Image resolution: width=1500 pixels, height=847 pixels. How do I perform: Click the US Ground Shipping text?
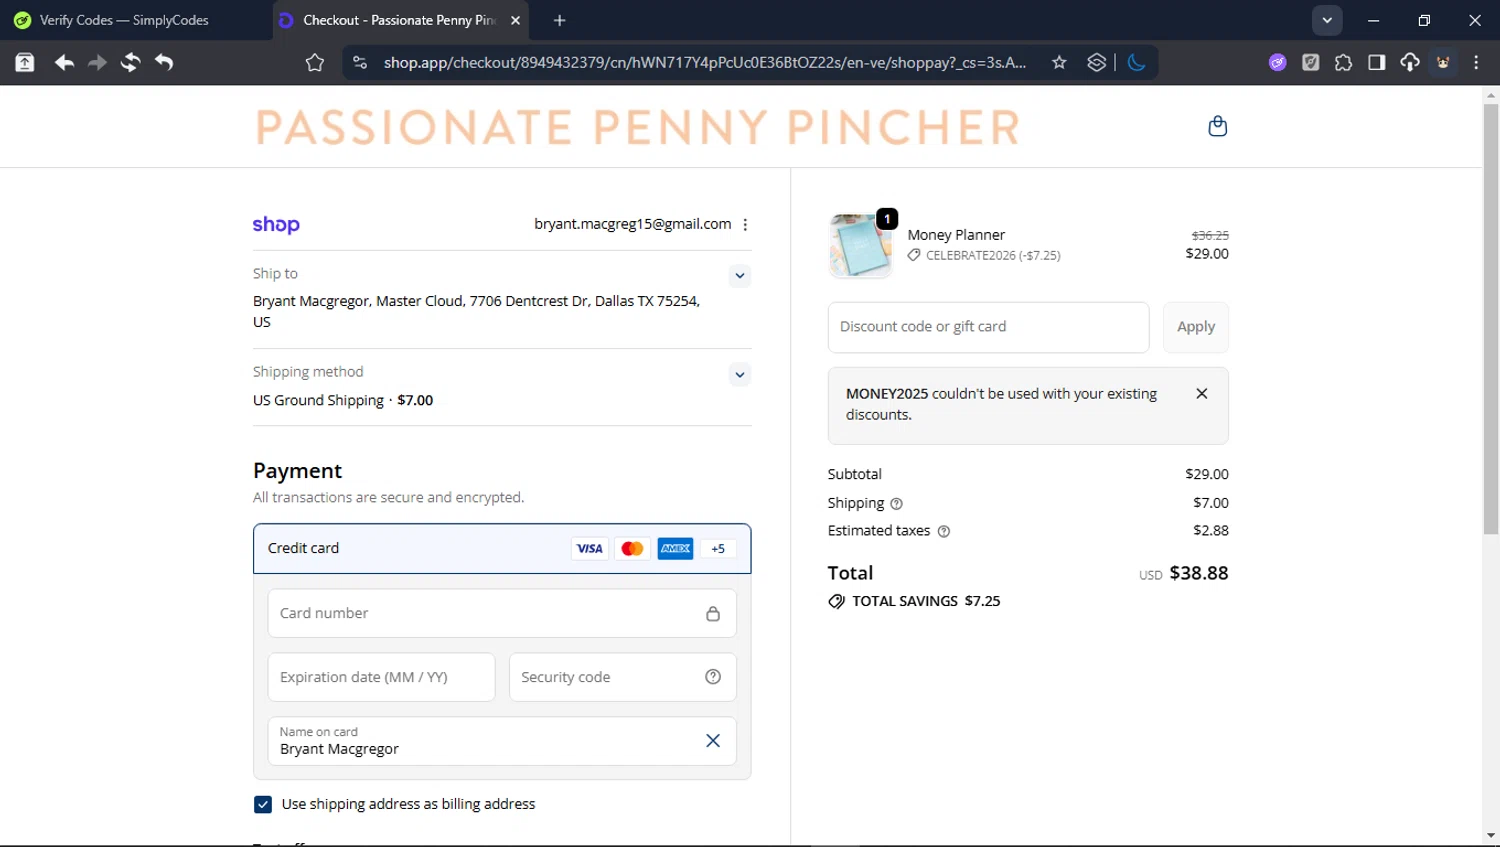click(318, 400)
